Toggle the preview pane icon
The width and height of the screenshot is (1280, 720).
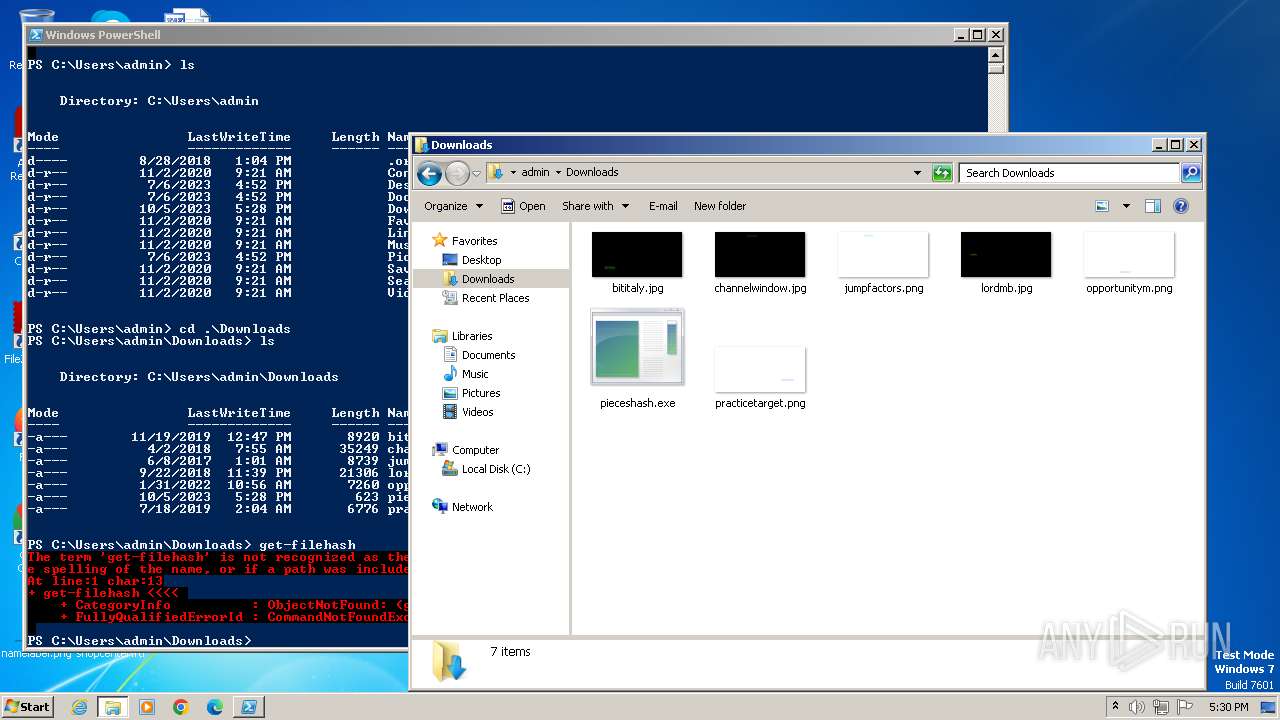click(x=1152, y=206)
